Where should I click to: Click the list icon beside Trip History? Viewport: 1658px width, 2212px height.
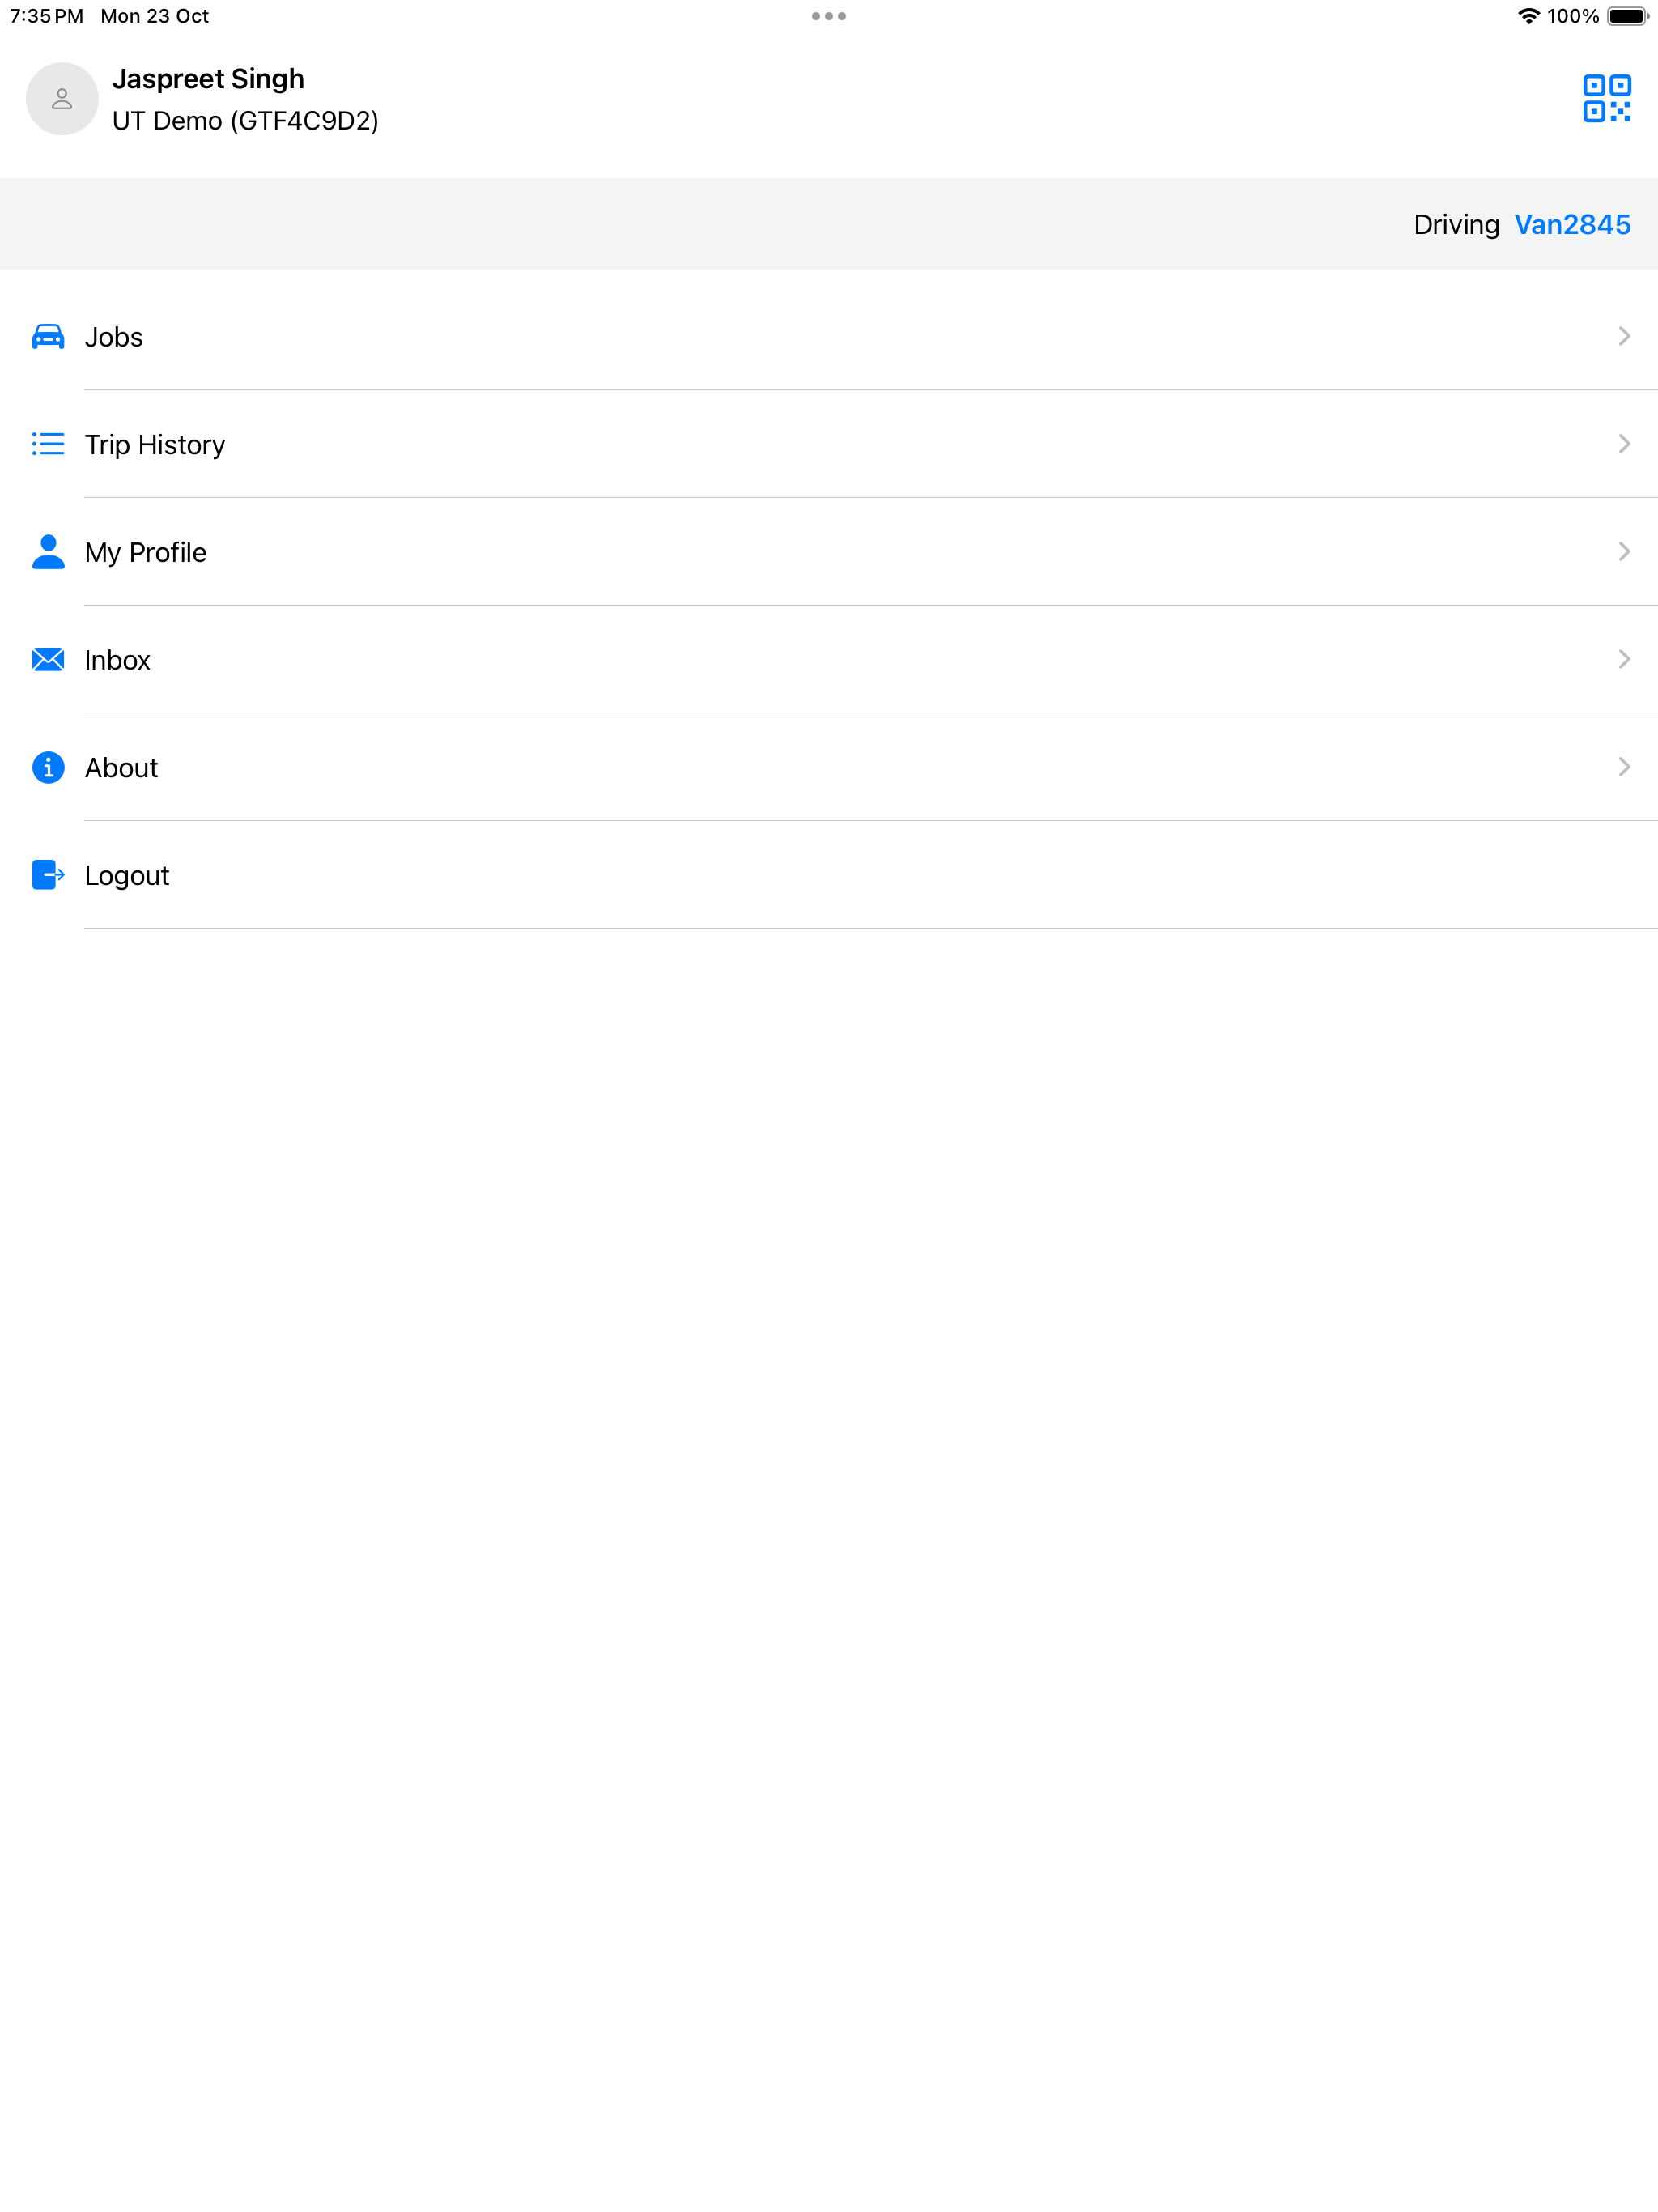pyautogui.click(x=48, y=444)
